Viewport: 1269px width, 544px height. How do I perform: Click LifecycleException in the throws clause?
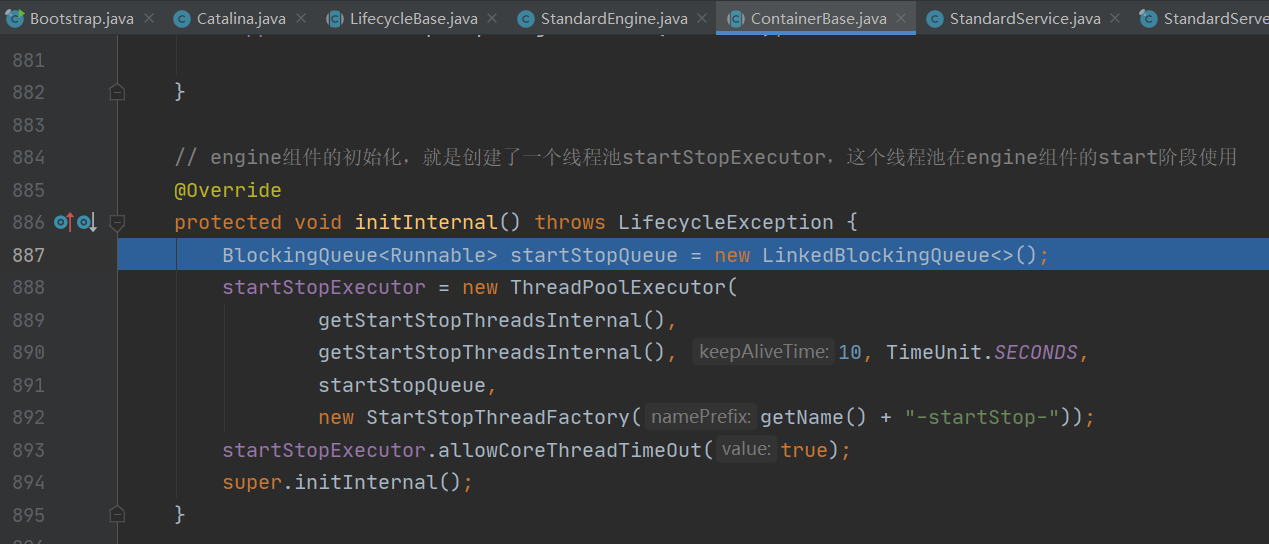726,222
